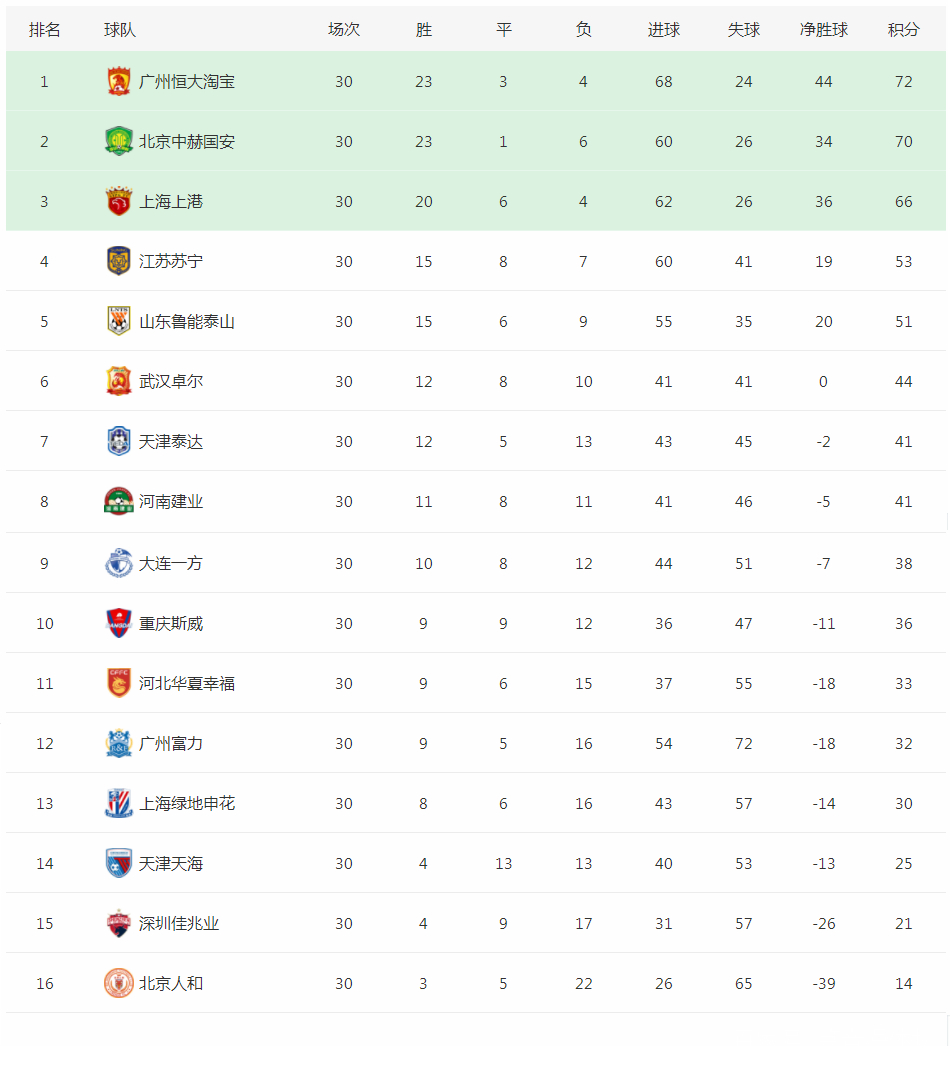Screen dimensions: 950x1066
Task: Click the 重庆斯威 team badge icon
Action: 119,623
